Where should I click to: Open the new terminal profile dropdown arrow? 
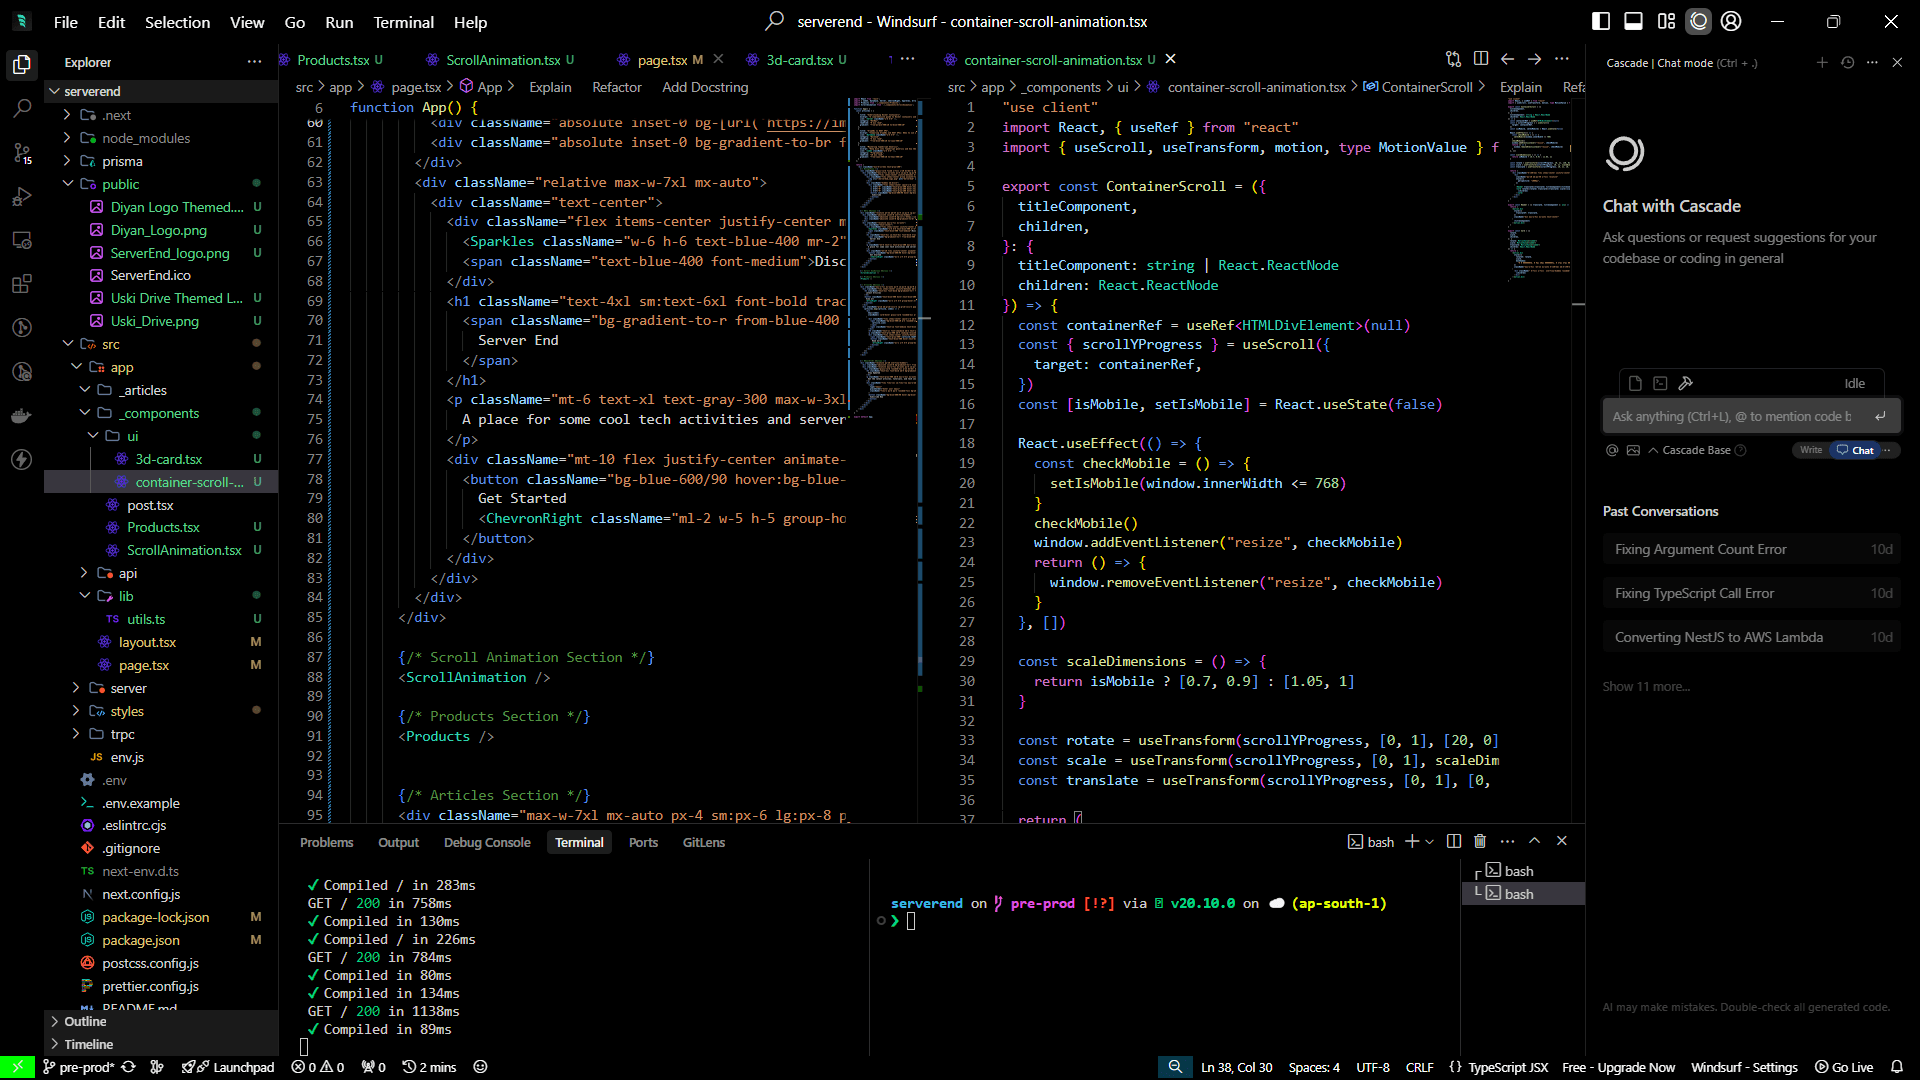click(x=1430, y=842)
